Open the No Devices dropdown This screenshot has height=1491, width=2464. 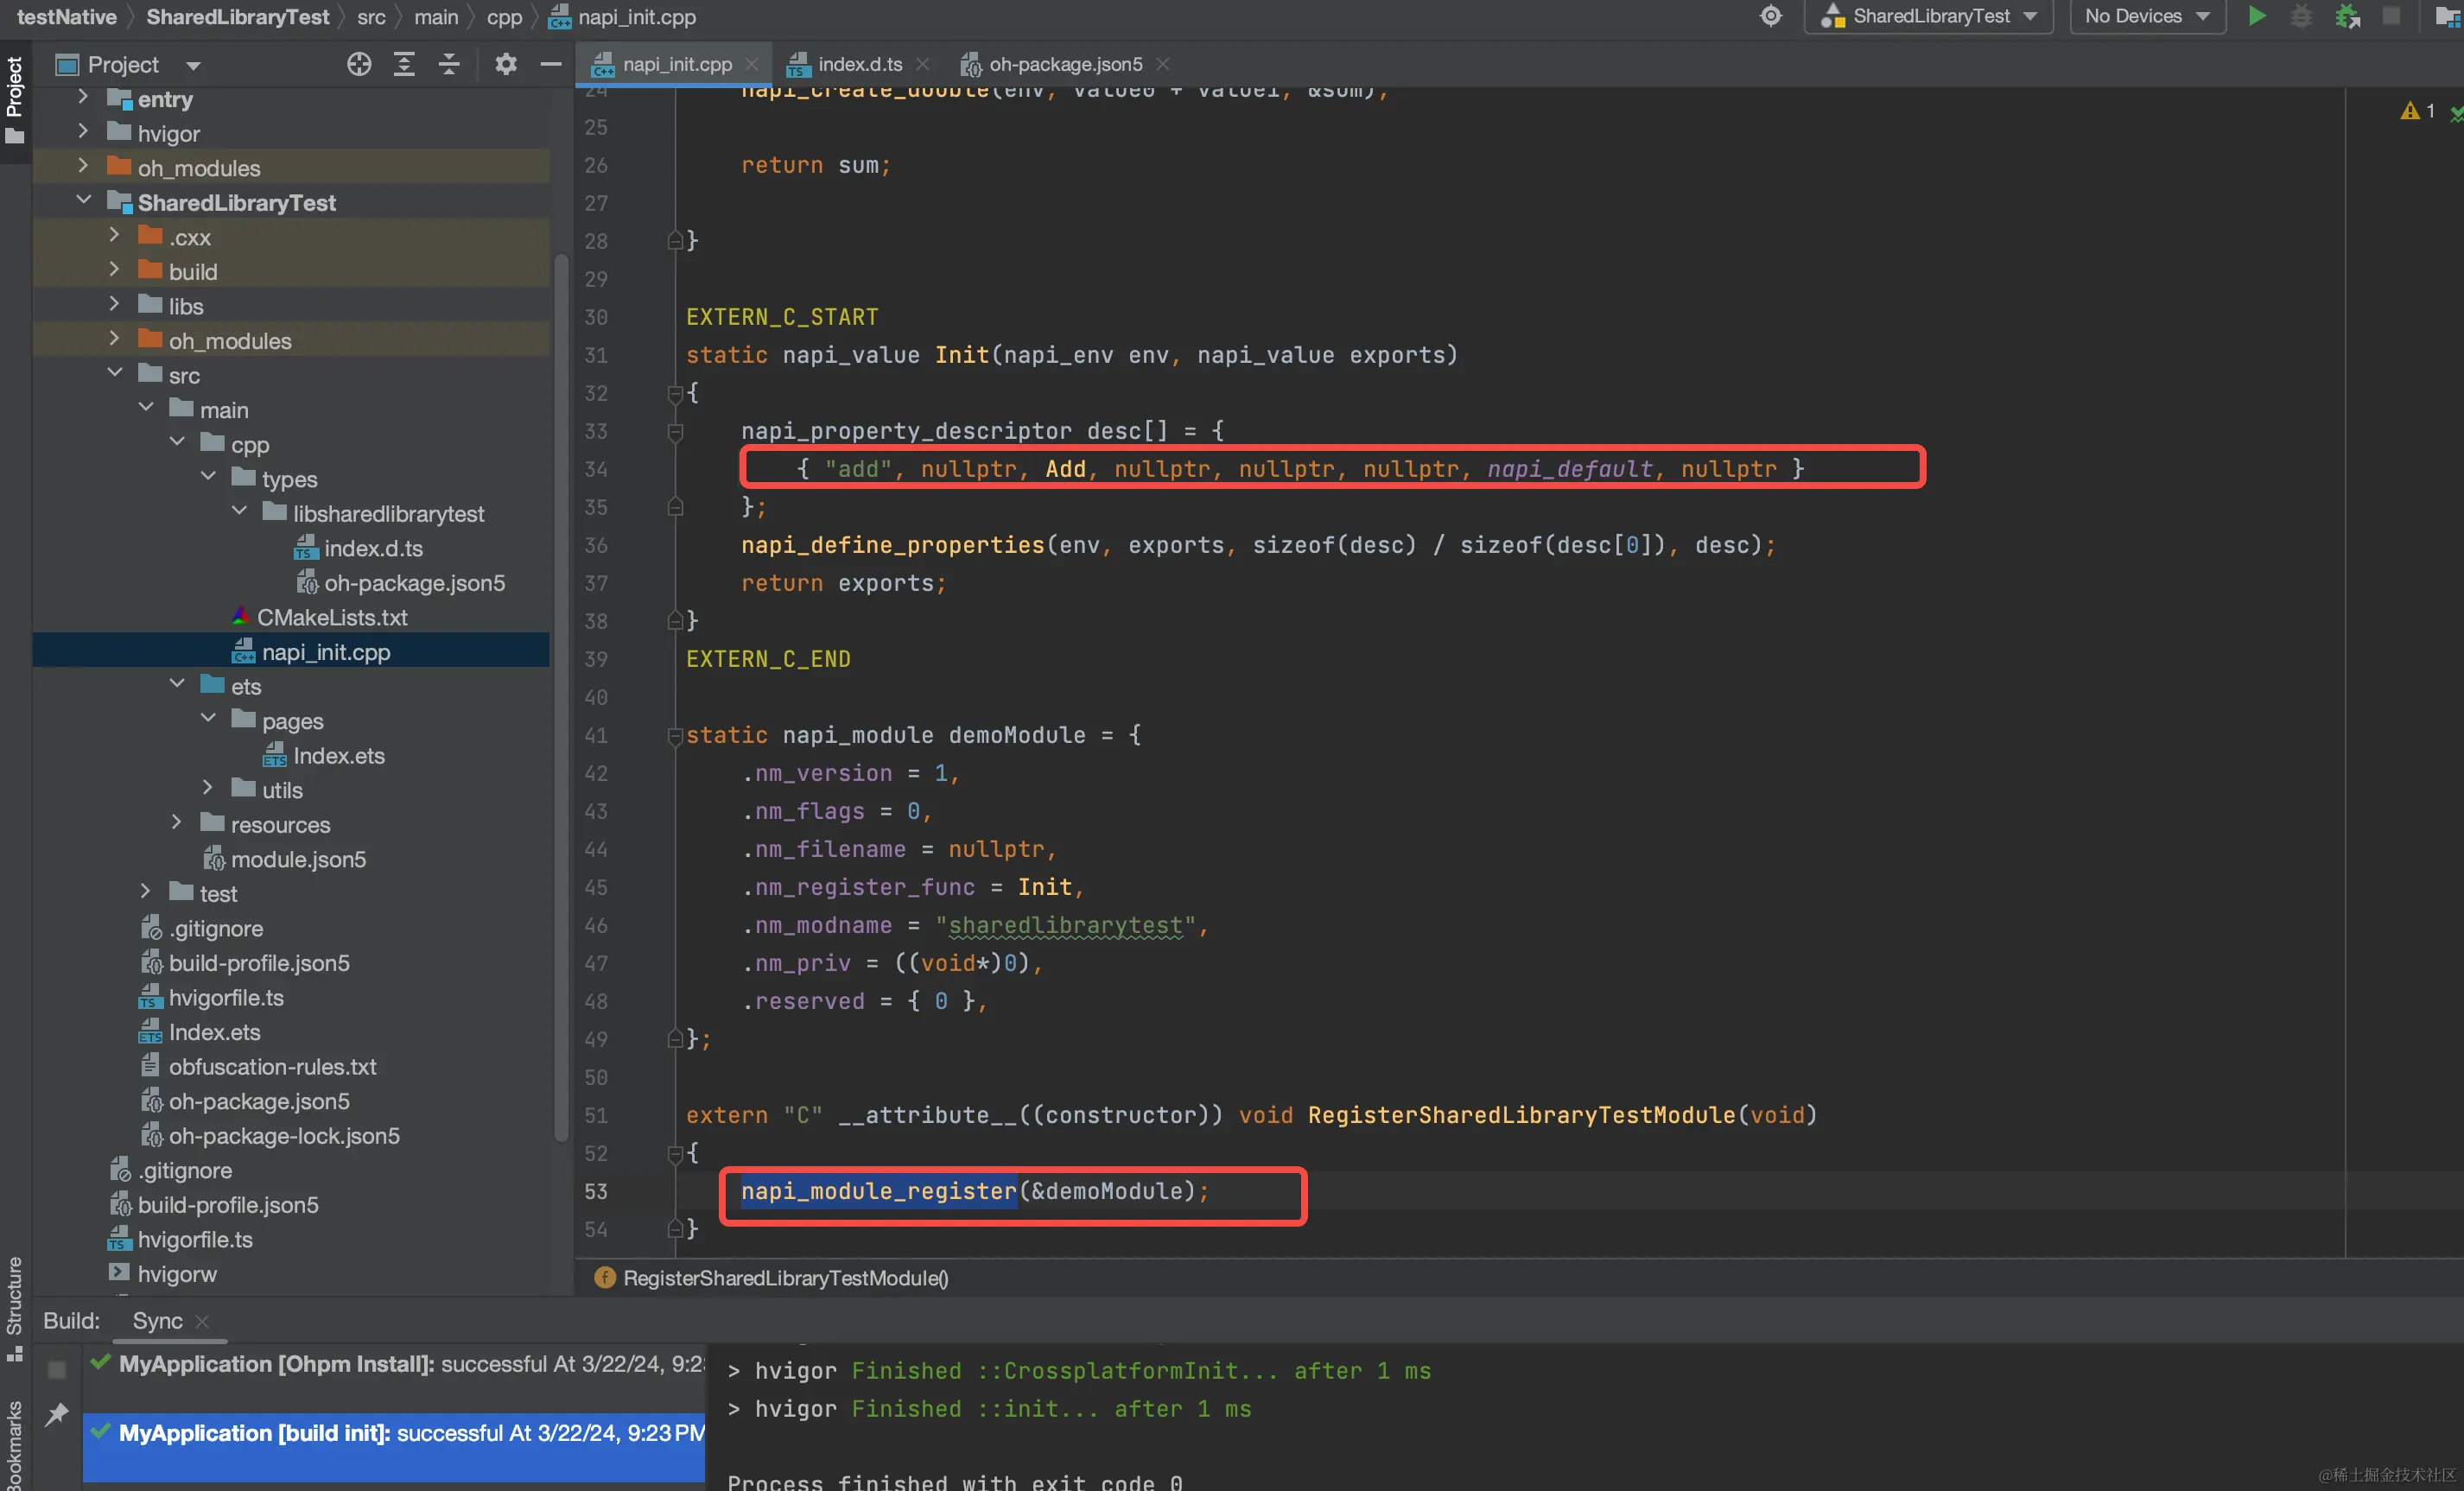click(2146, 16)
